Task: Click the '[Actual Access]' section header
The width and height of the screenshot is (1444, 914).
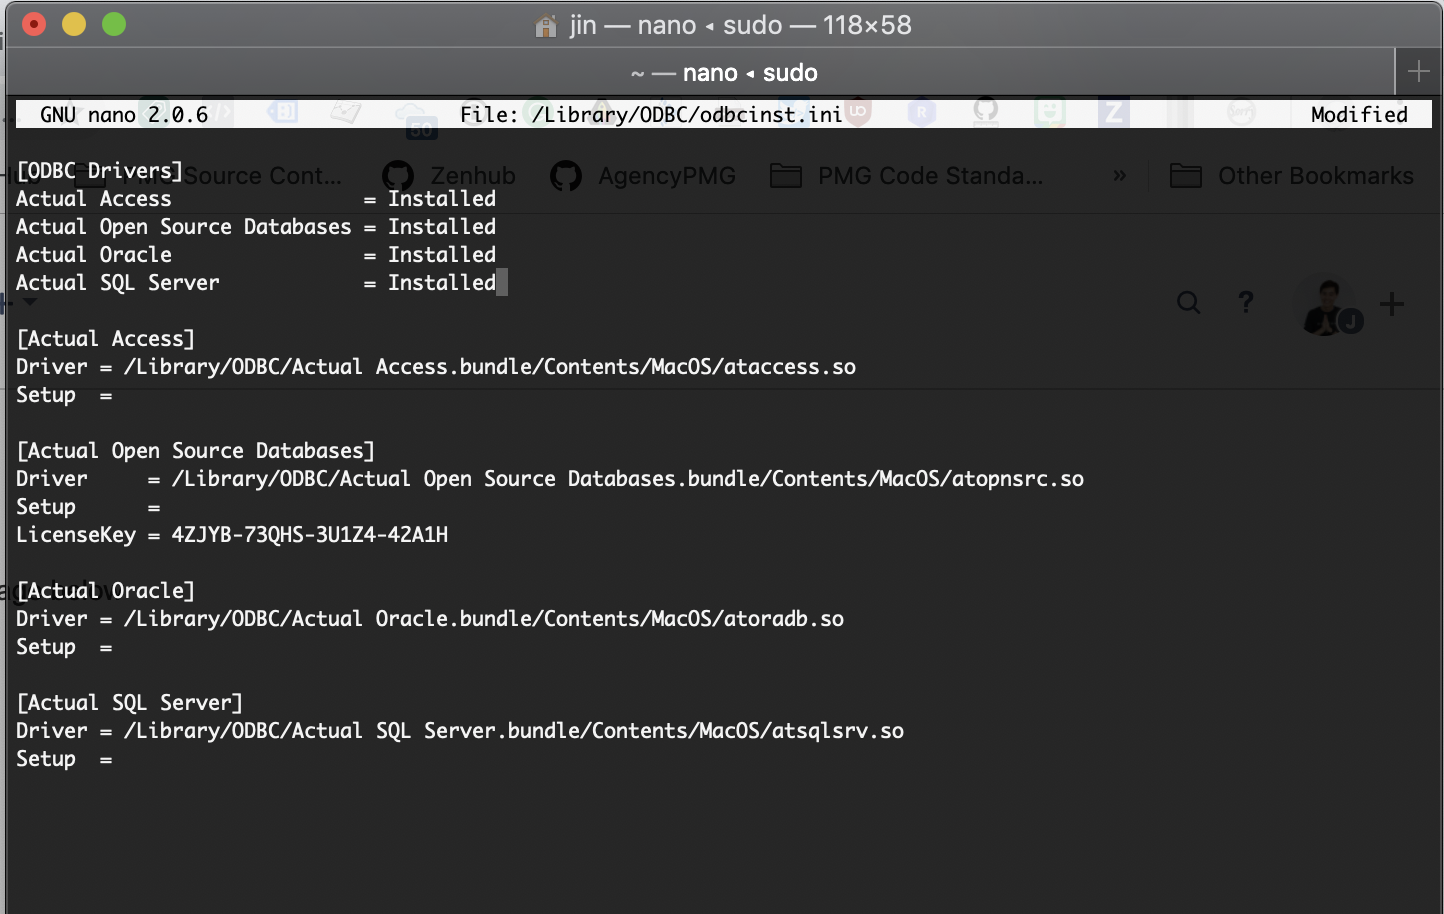Action: (x=106, y=339)
